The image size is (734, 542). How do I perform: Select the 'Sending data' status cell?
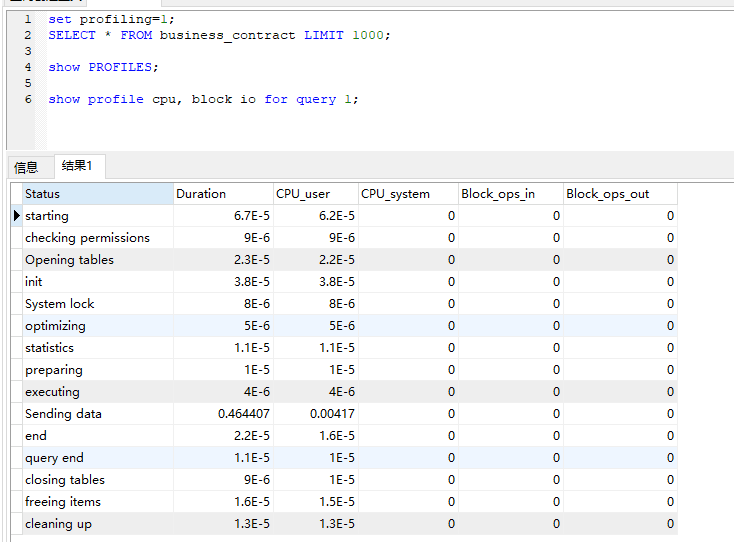tap(98, 414)
